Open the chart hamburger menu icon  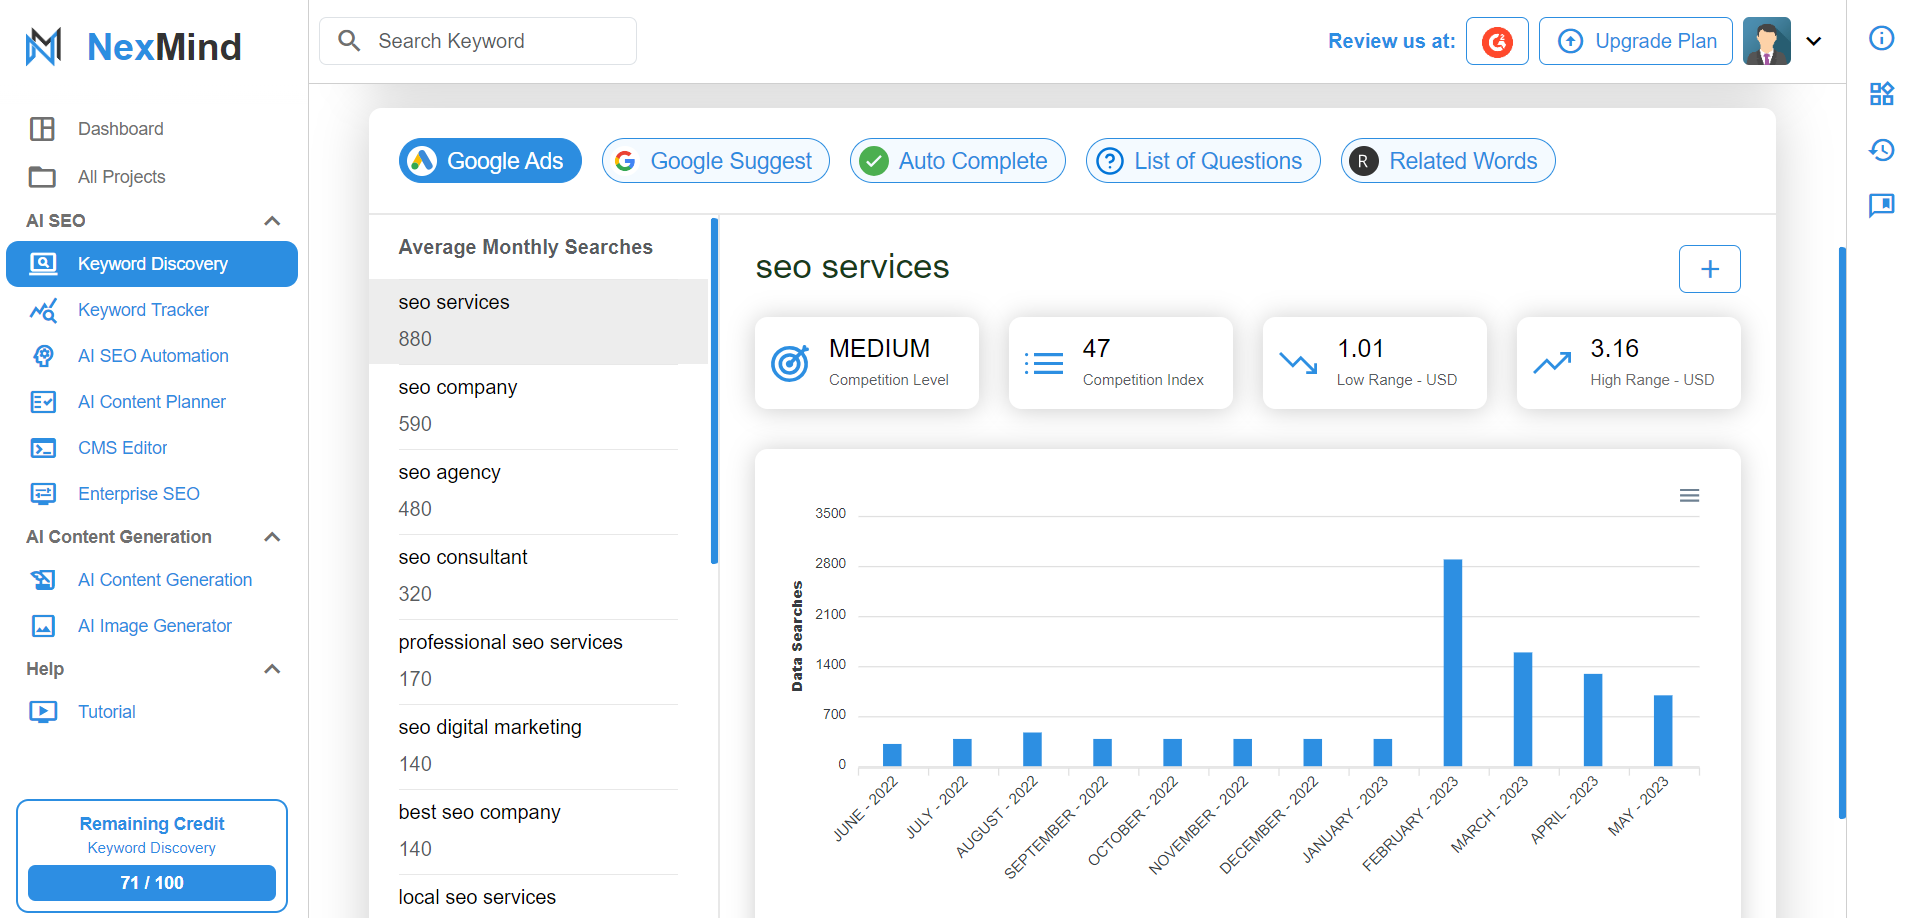pyautogui.click(x=1689, y=496)
